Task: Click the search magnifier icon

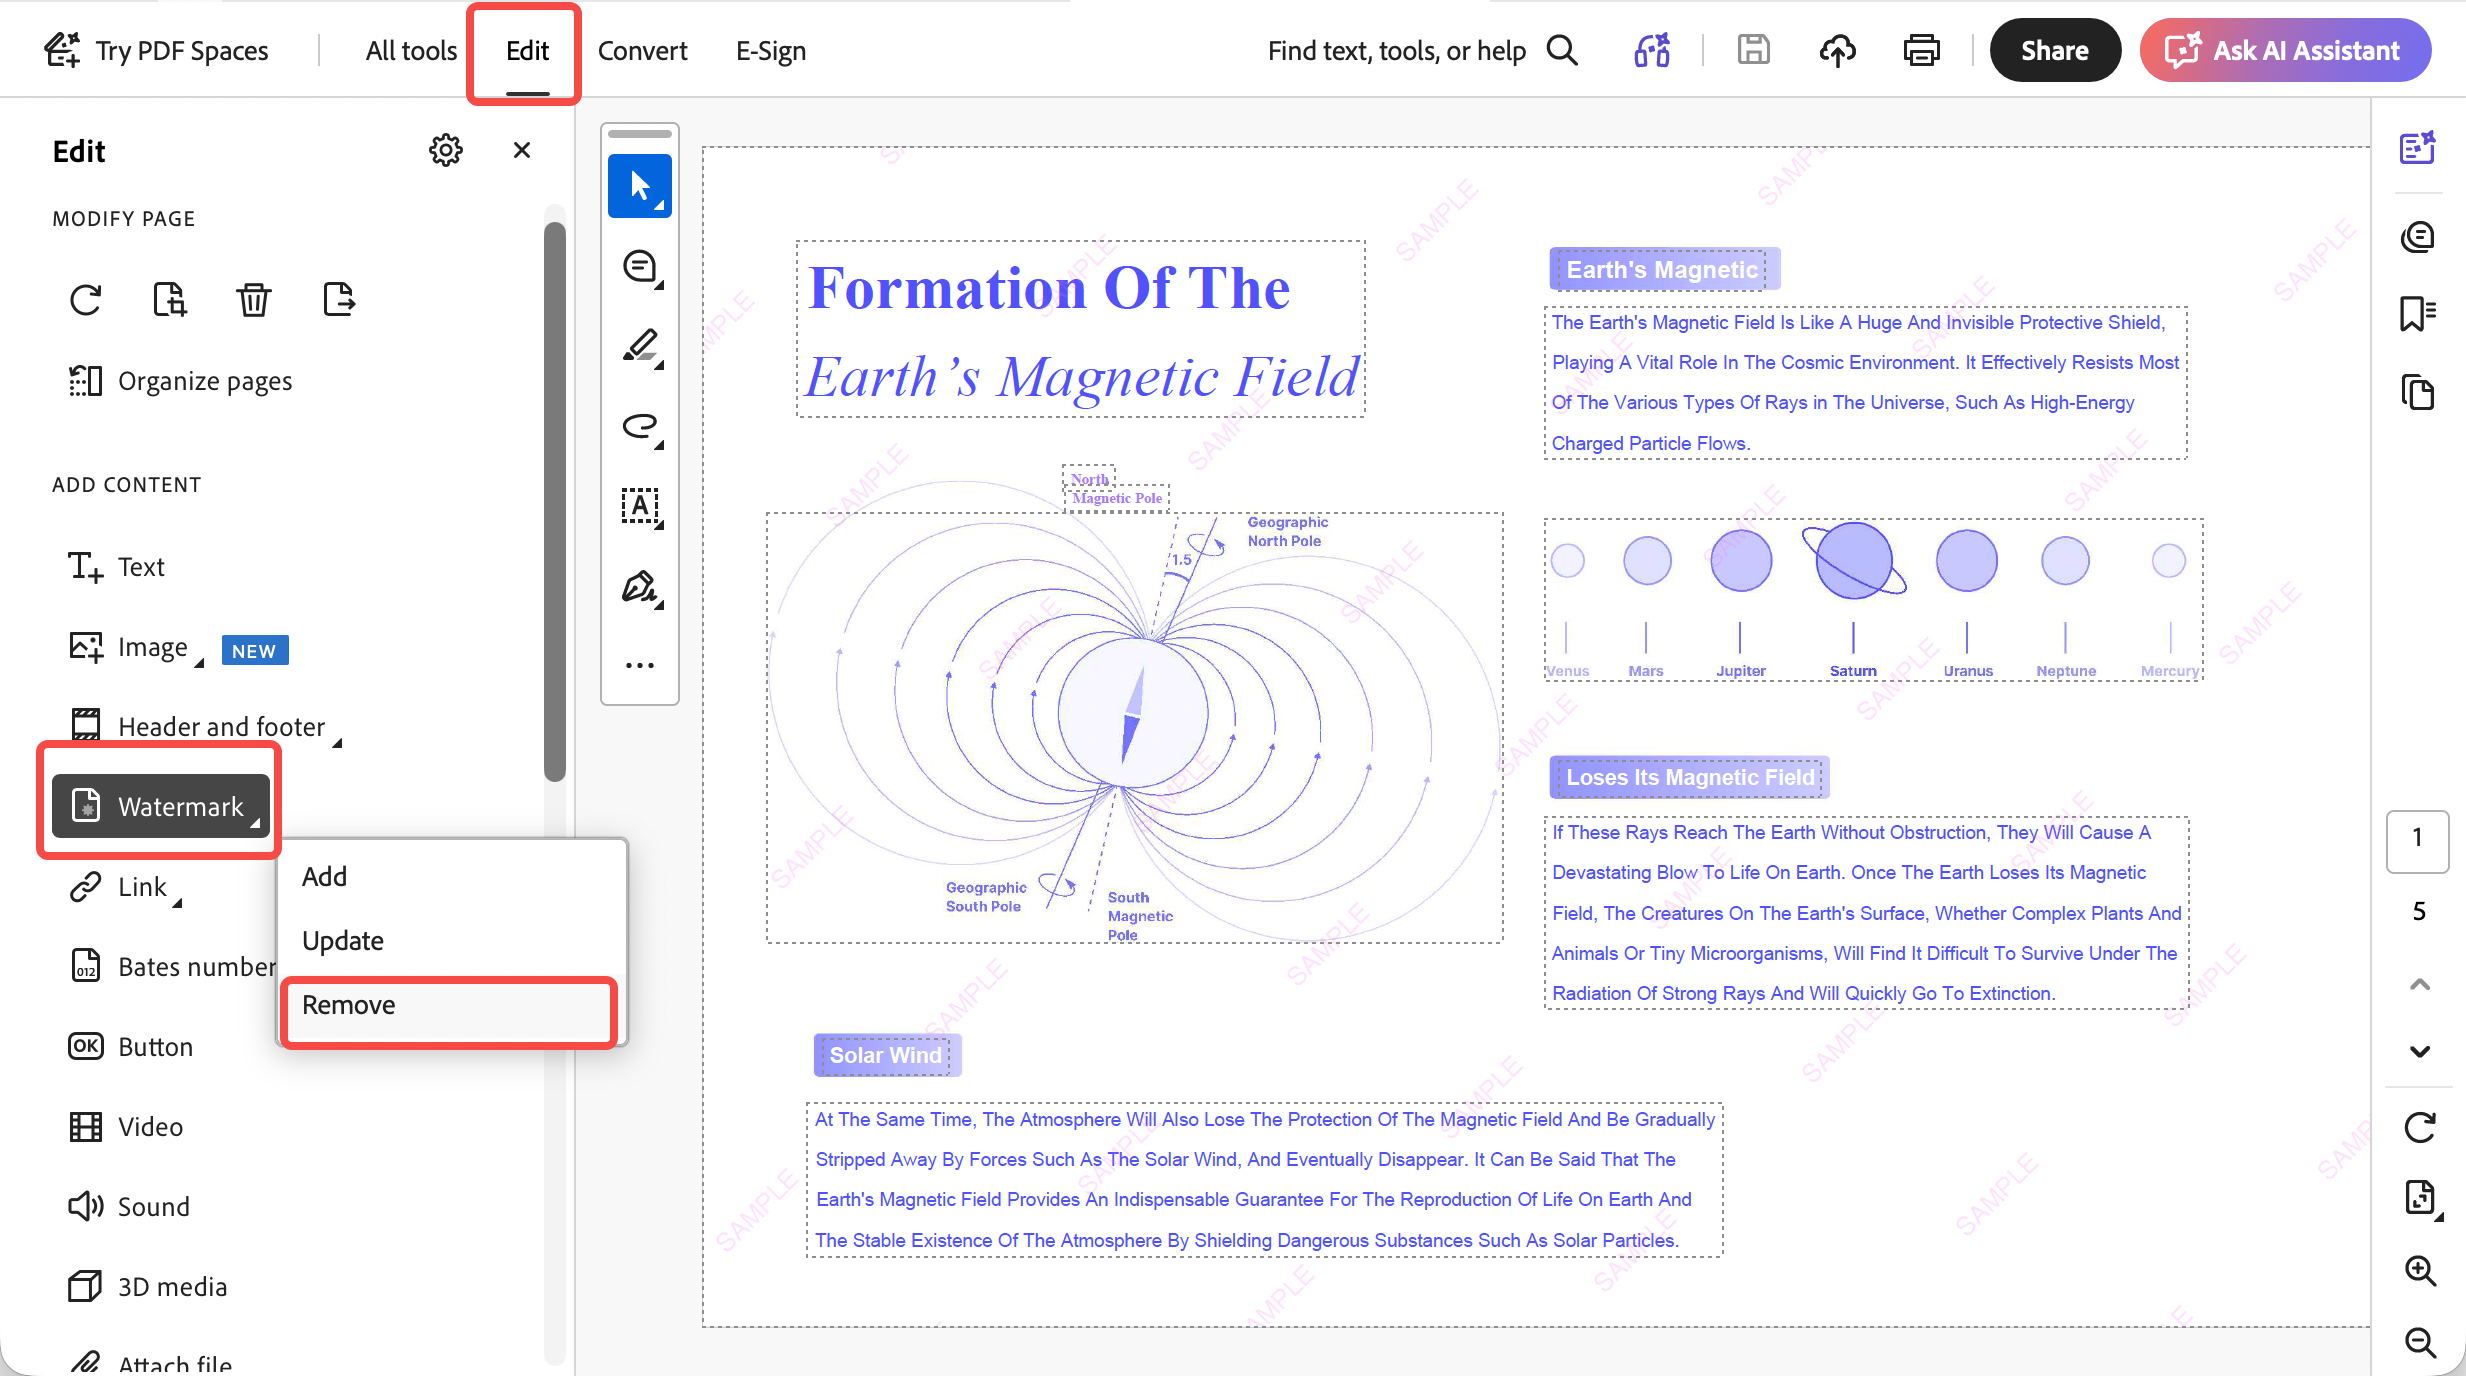Action: tap(1562, 50)
